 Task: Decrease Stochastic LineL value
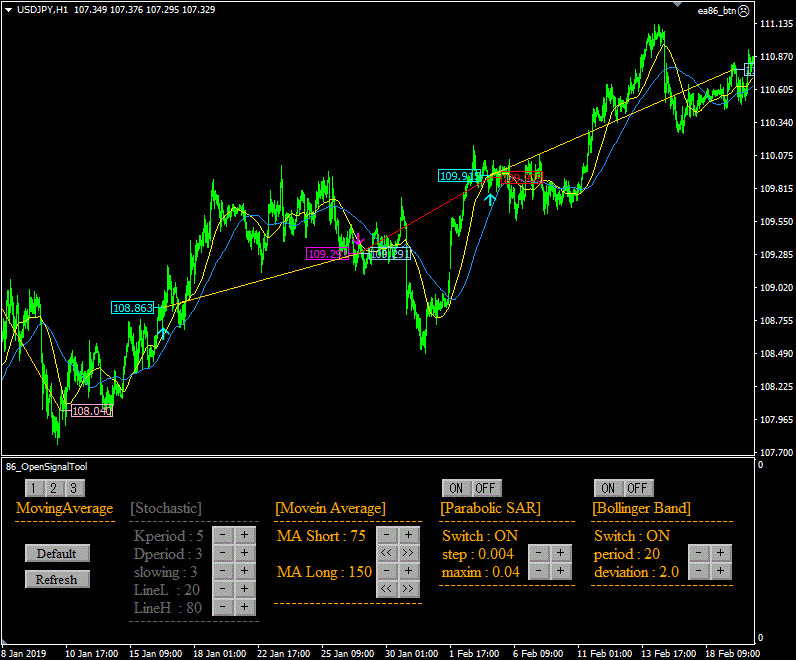(223, 589)
